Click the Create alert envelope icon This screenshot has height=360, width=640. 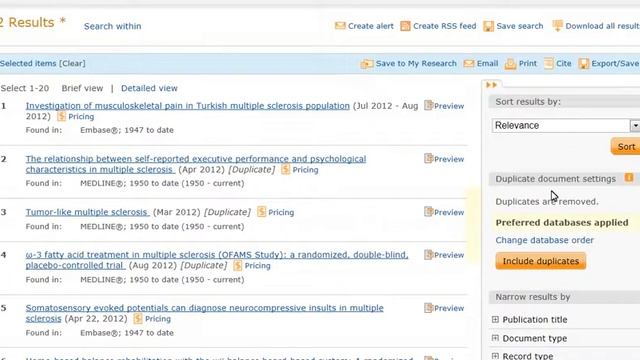[340, 26]
